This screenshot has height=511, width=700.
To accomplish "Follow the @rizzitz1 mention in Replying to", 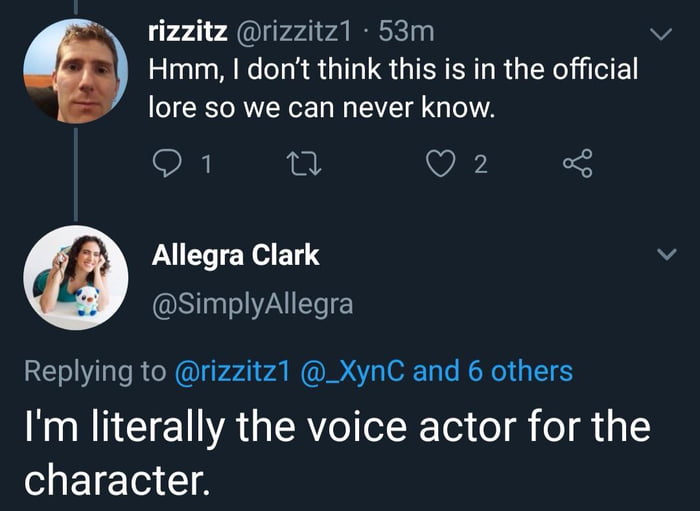I will pyautogui.click(x=232, y=371).
